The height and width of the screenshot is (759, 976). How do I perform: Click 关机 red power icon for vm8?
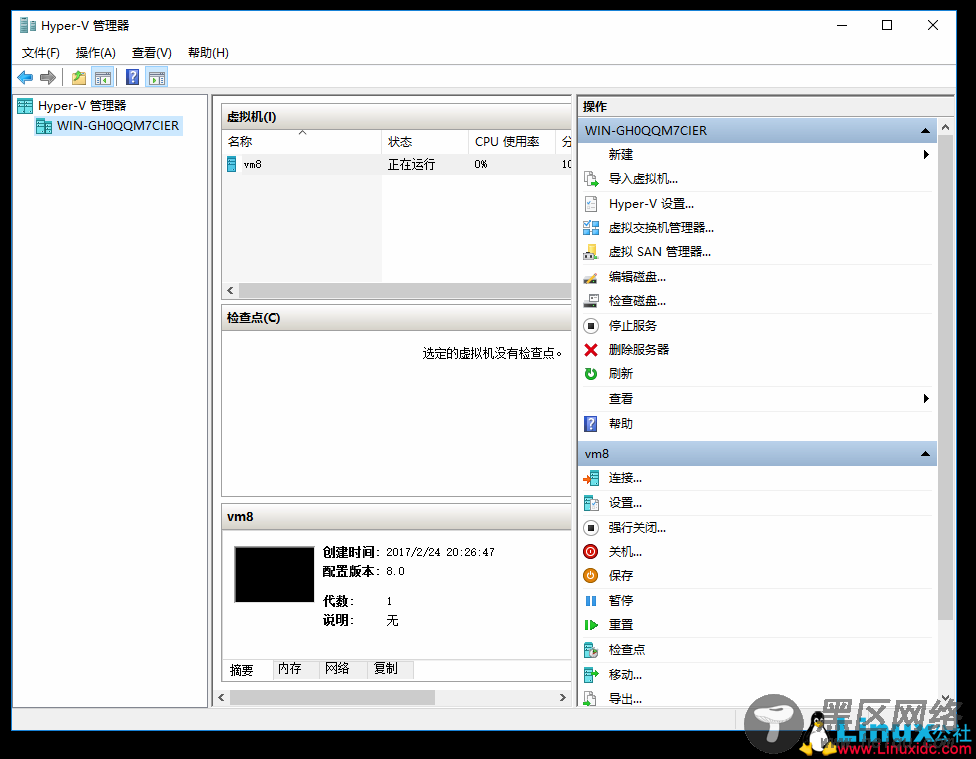[591, 552]
